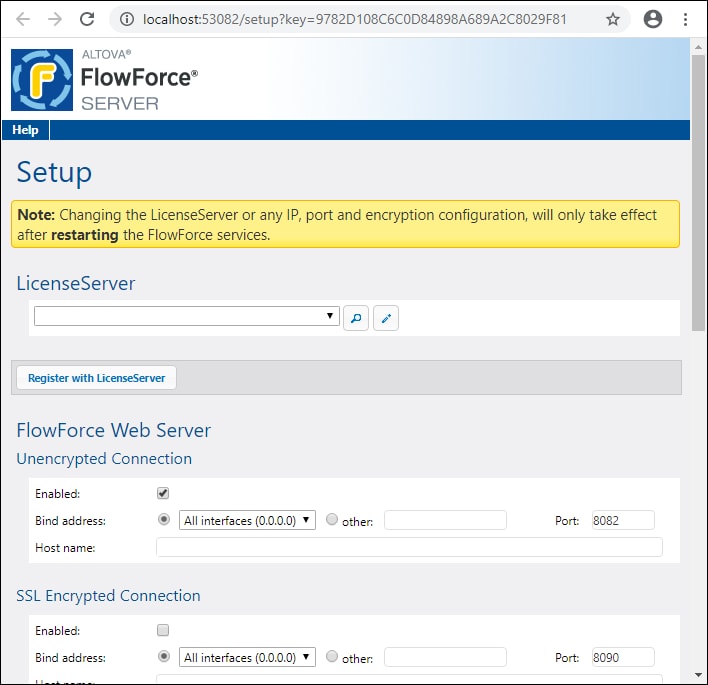Click the SSL Port field showing 8090
Viewport: 708px width, 685px height.
(x=623, y=657)
